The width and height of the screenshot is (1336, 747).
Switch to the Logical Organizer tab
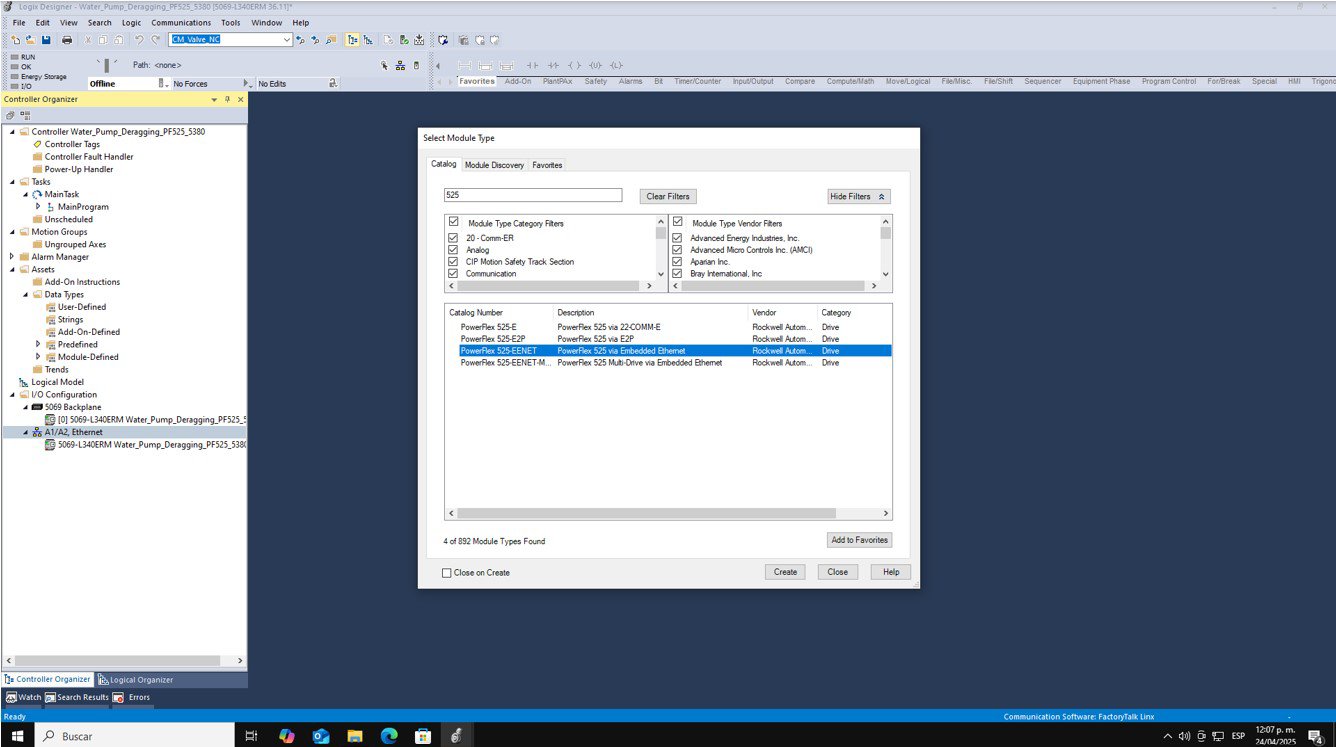point(136,680)
